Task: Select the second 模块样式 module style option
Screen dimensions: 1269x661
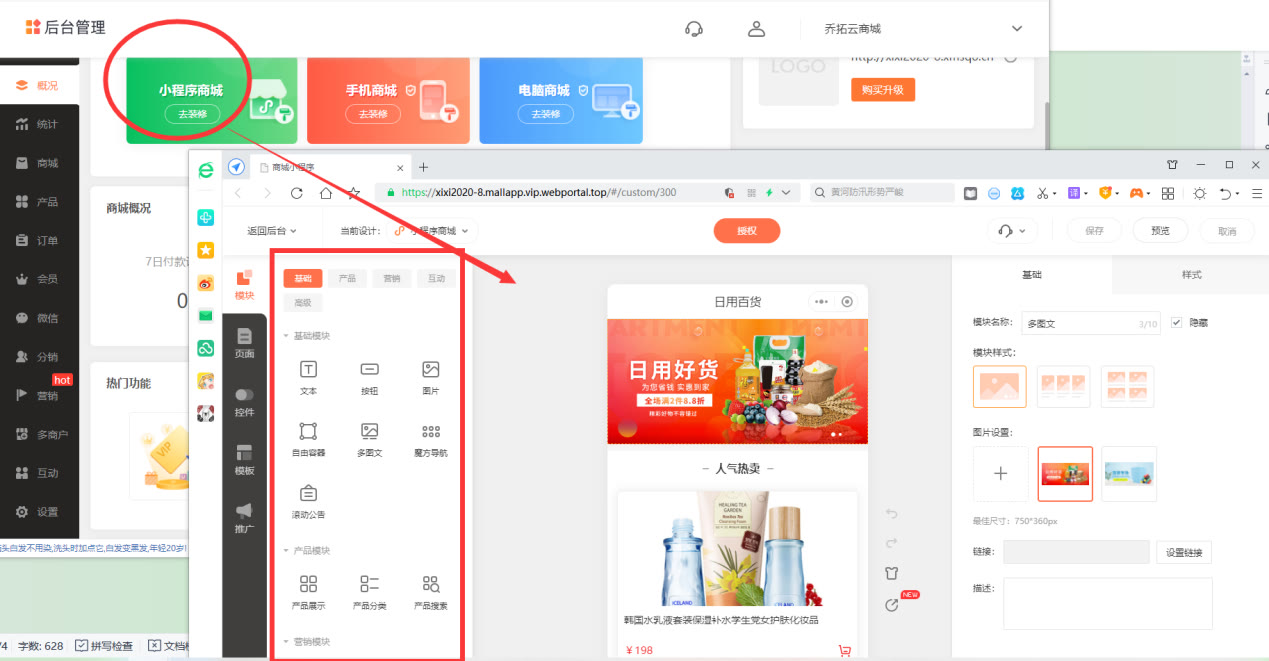Action: [1063, 386]
